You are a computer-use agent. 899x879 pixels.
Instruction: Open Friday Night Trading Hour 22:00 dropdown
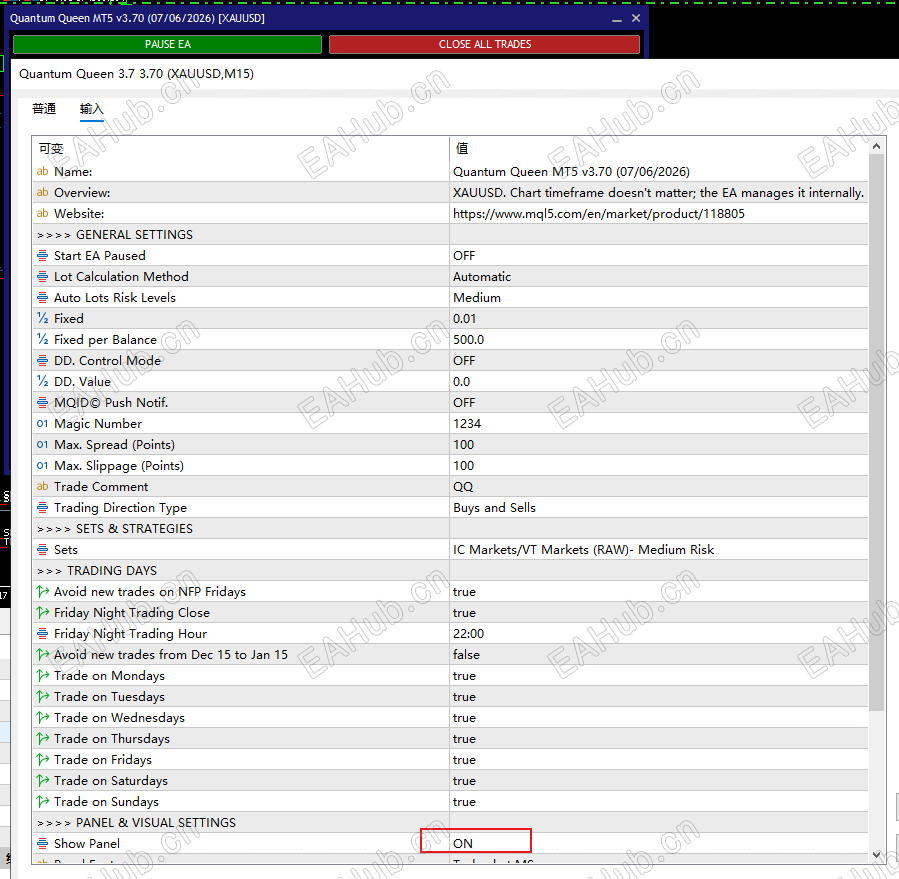pyautogui.click(x=659, y=634)
